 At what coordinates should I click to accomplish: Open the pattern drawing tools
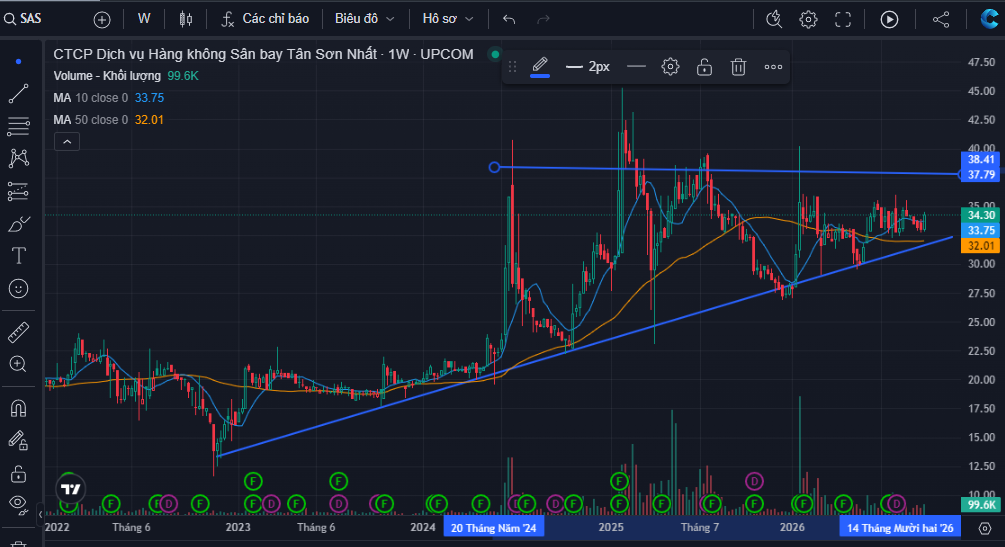coord(19,158)
